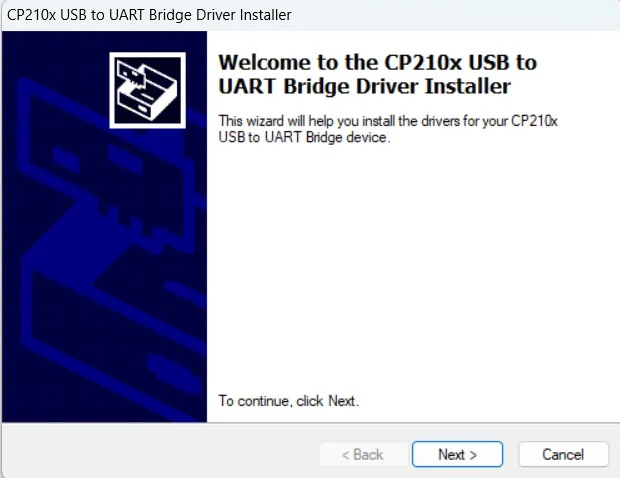Click the Next > button
620x478 pixels.
[x=457, y=454]
